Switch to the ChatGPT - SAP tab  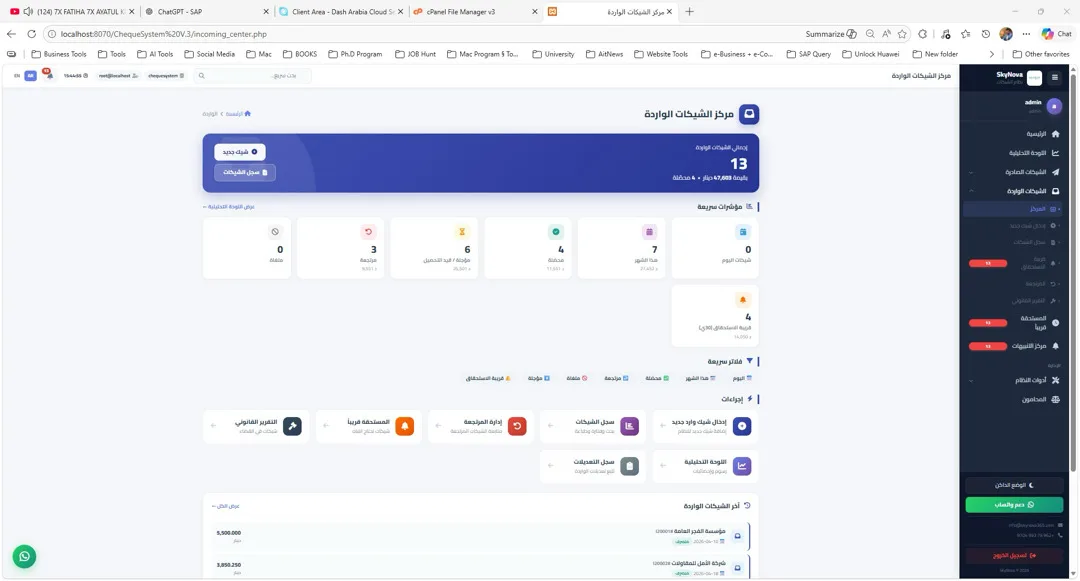pyautogui.click(x=207, y=12)
